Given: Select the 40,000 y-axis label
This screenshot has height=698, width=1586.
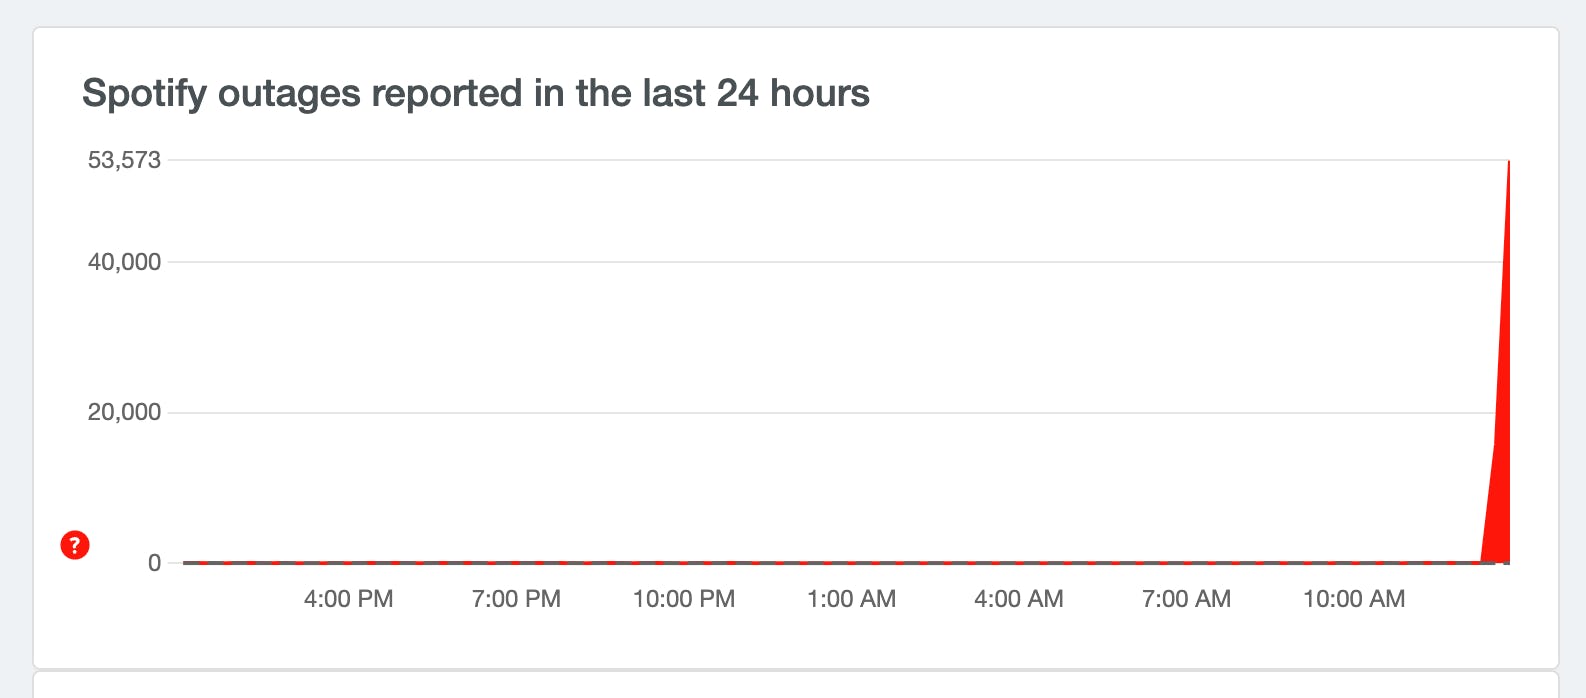Looking at the screenshot, I should pos(124,262).
